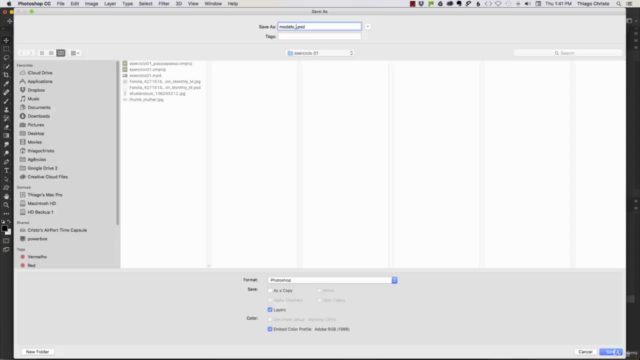Select the Move tool in Photoshop toolbar
The width and height of the screenshot is (640, 360).
6,40
